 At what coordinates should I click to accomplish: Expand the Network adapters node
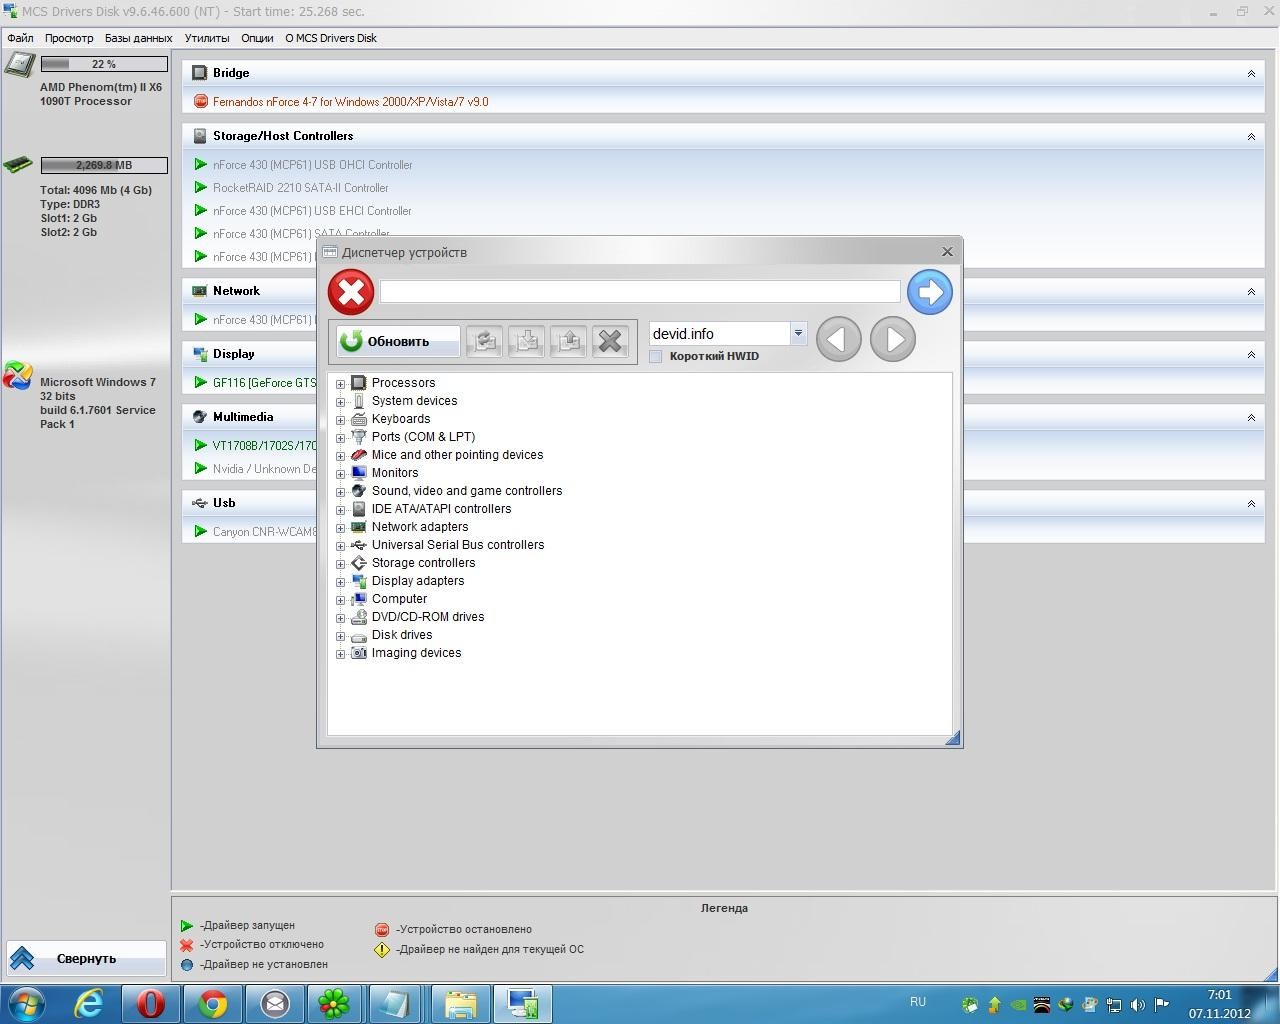click(x=341, y=528)
